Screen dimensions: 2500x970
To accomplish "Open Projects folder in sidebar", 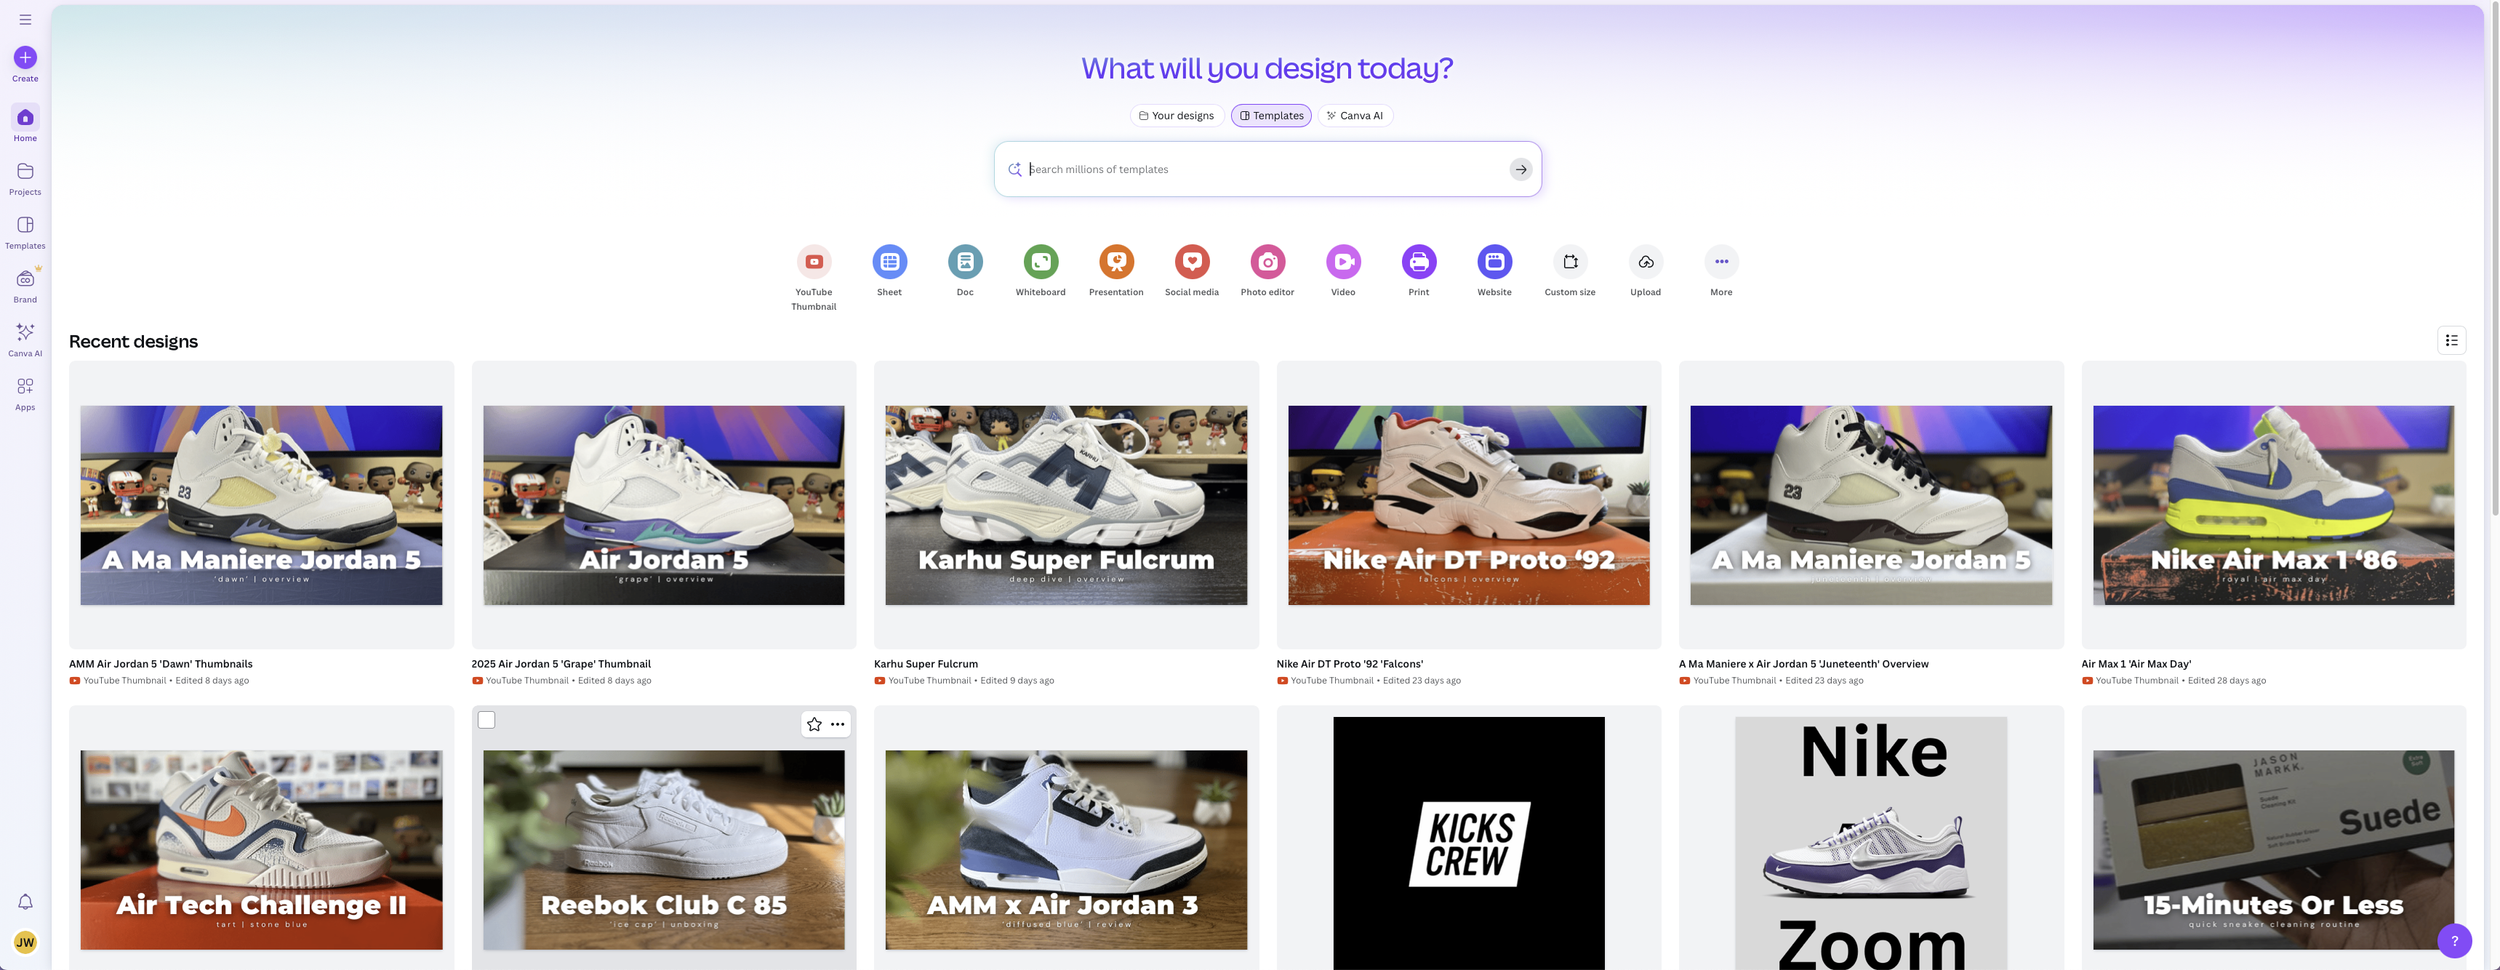I will 25,178.
